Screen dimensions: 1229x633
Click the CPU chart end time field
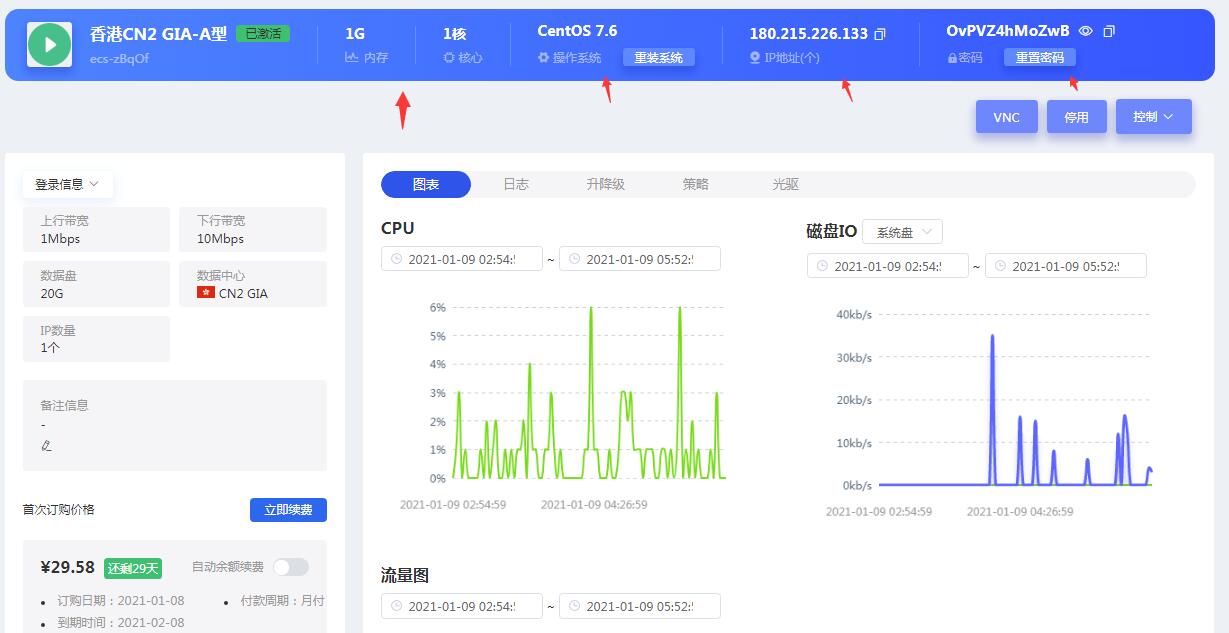click(640, 259)
